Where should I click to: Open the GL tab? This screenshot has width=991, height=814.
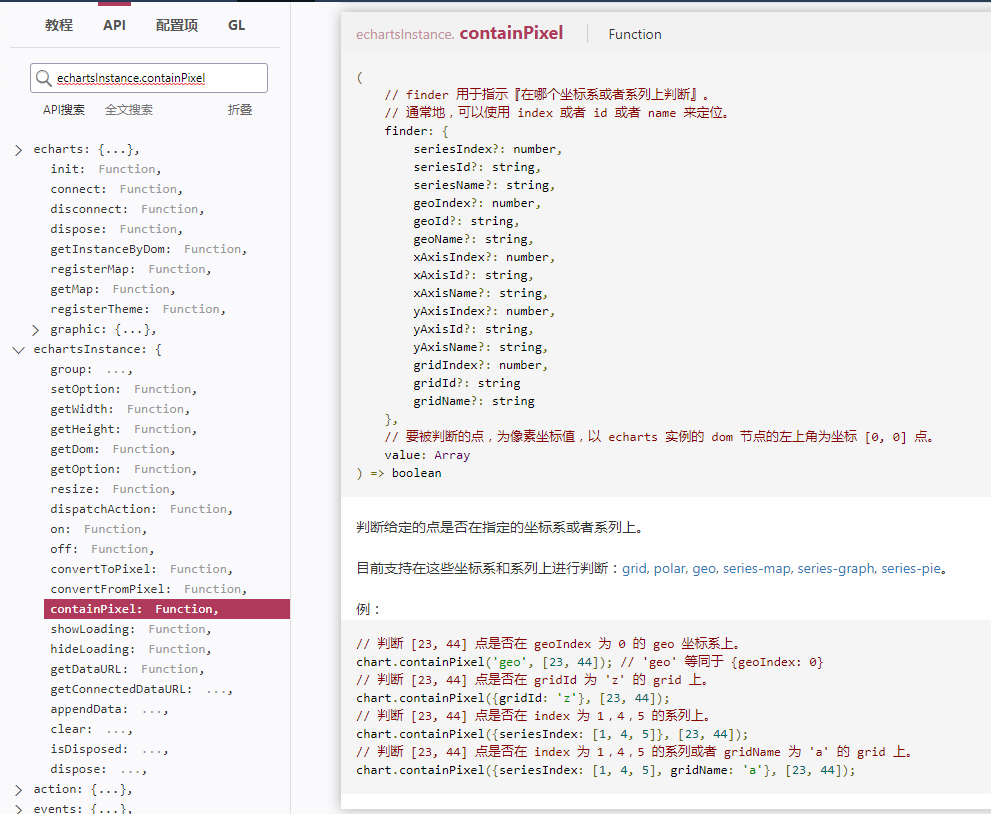tap(236, 25)
